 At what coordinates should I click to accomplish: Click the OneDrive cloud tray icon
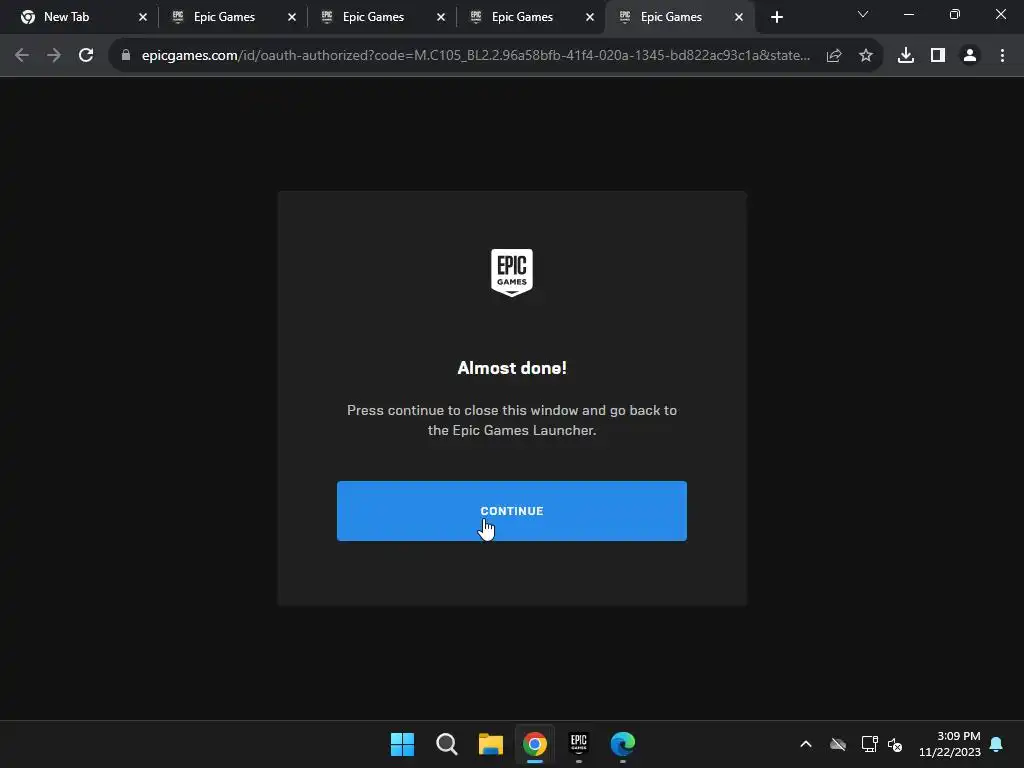point(838,744)
